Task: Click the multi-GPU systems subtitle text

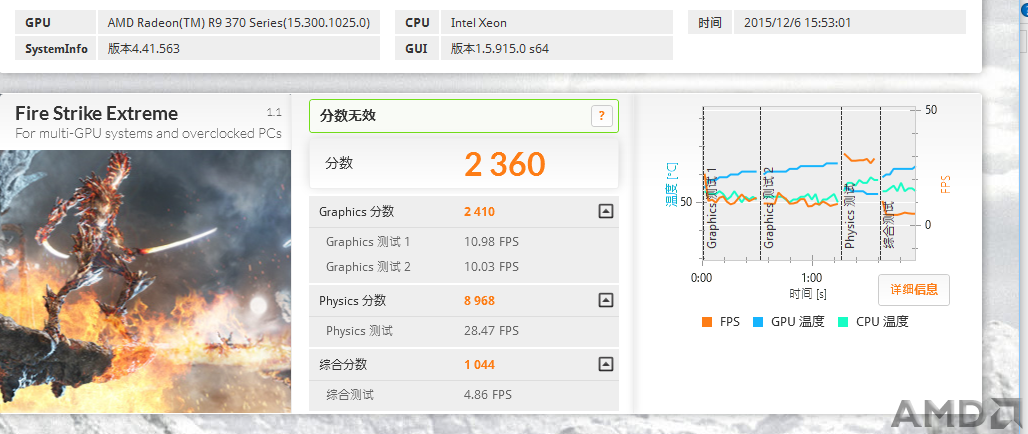Action: 148,133
